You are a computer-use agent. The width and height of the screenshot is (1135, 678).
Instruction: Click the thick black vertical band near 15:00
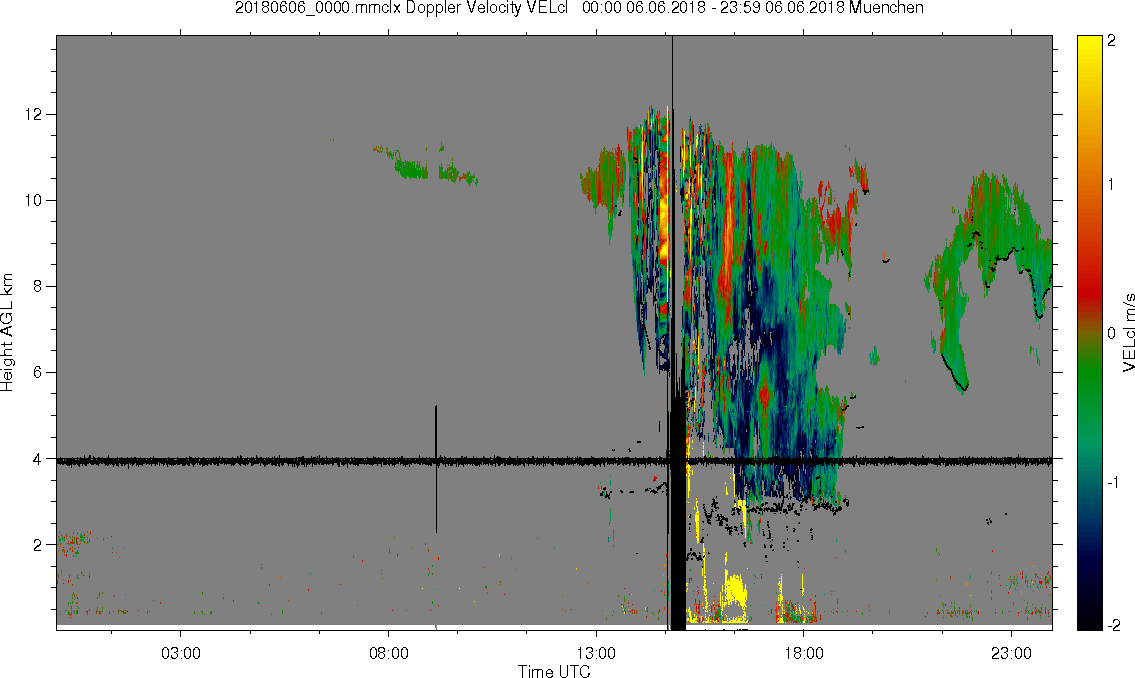coord(678,514)
